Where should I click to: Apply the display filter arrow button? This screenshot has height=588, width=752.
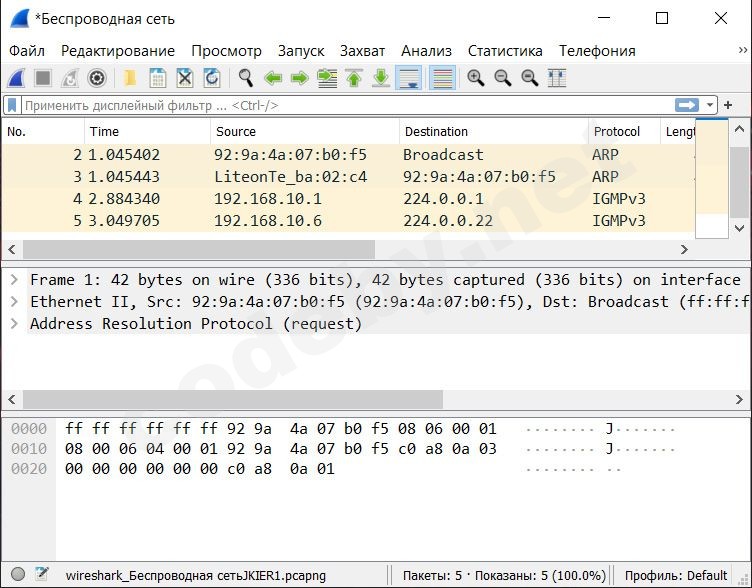687,105
